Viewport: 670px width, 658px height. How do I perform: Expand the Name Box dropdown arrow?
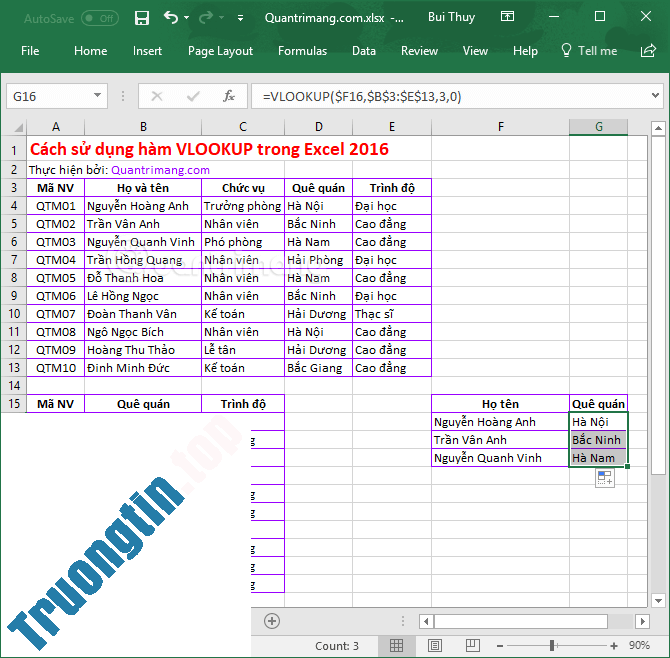[98, 95]
